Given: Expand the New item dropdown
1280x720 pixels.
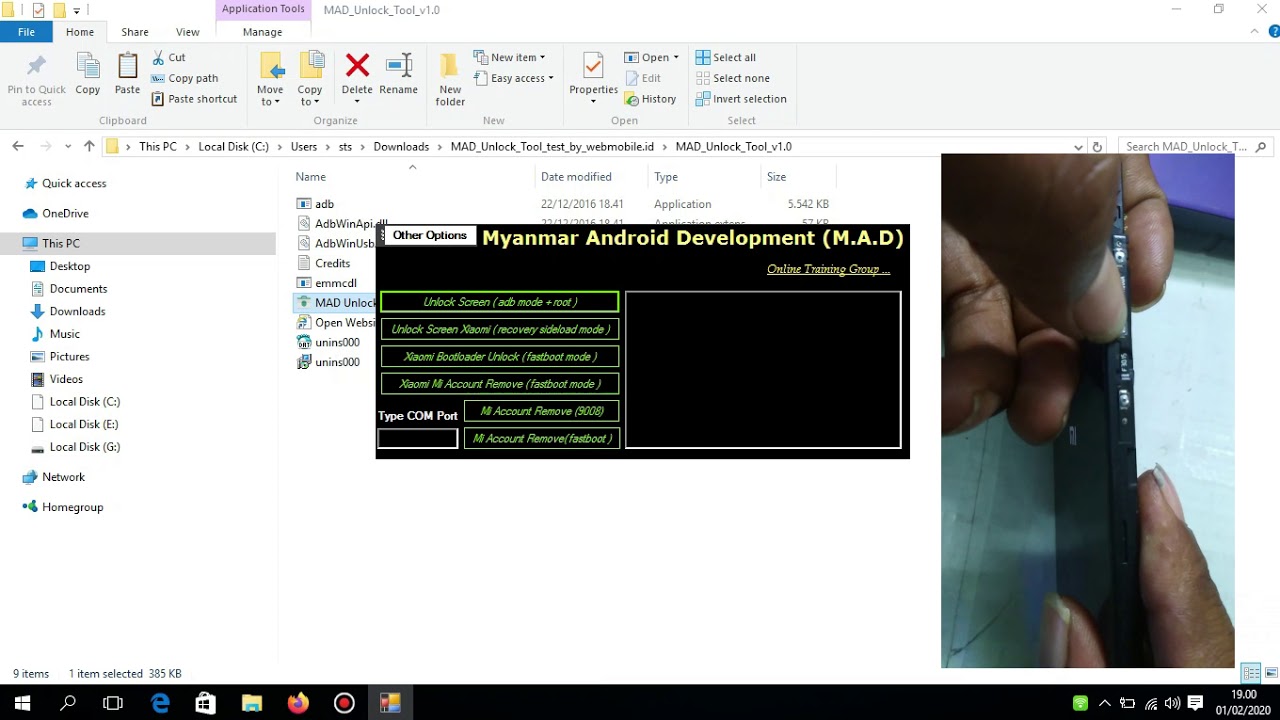Looking at the screenshot, I should (x=510, y=57).
